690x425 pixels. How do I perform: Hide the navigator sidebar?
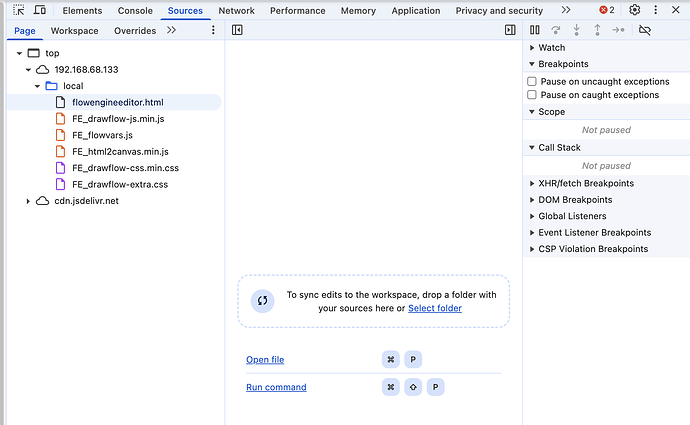pos(237,30)
